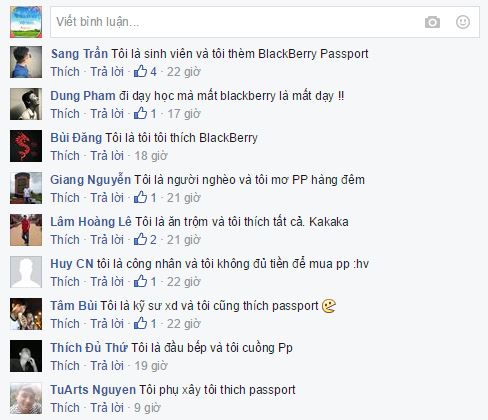The image size is (488, 420).
Task: View likes on Lâm Hoàng Lê's comment
Action: pos(145,239)
